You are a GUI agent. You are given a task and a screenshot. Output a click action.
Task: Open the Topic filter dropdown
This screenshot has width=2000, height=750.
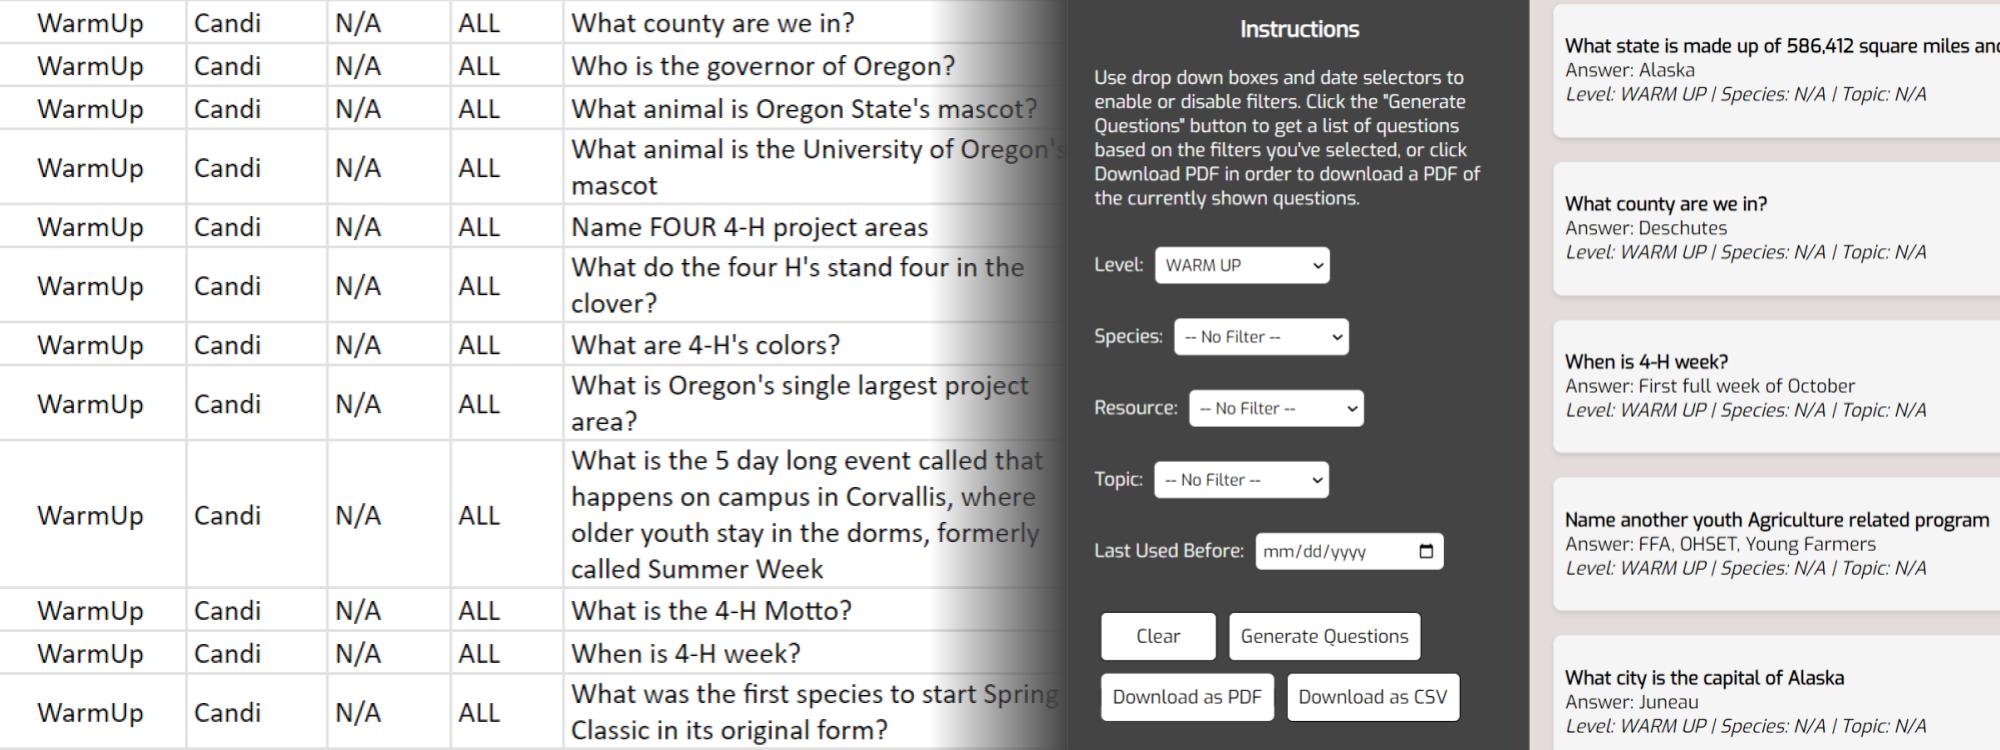(x=1241, y=480)
